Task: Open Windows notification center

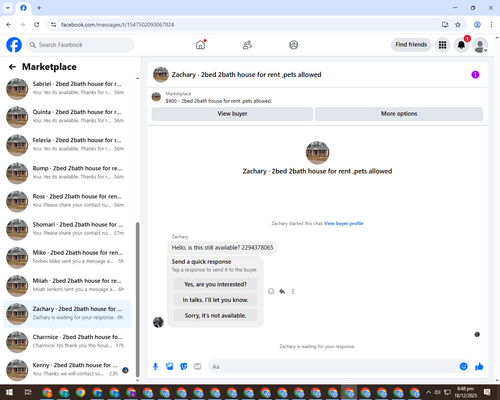Action: (487, 392)
